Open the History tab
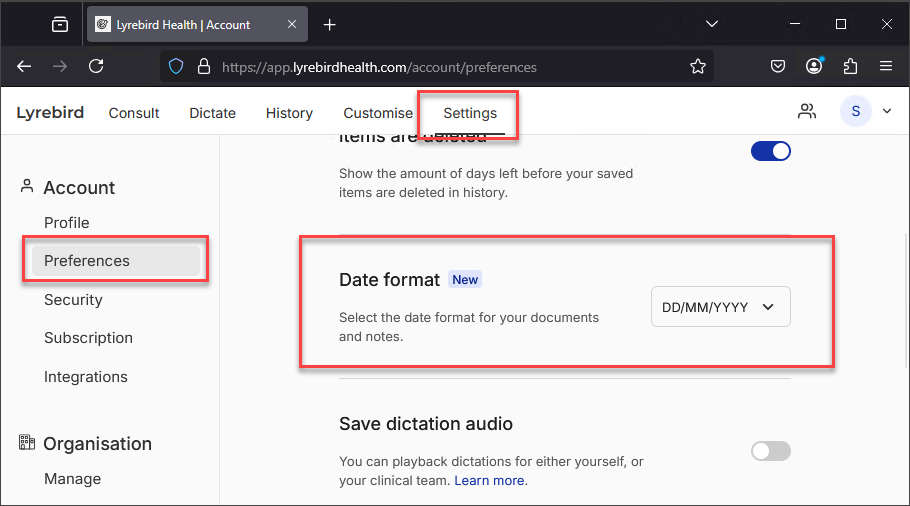Image resolution: width=910 pixels, height=506 pixels. pos(289,113)
